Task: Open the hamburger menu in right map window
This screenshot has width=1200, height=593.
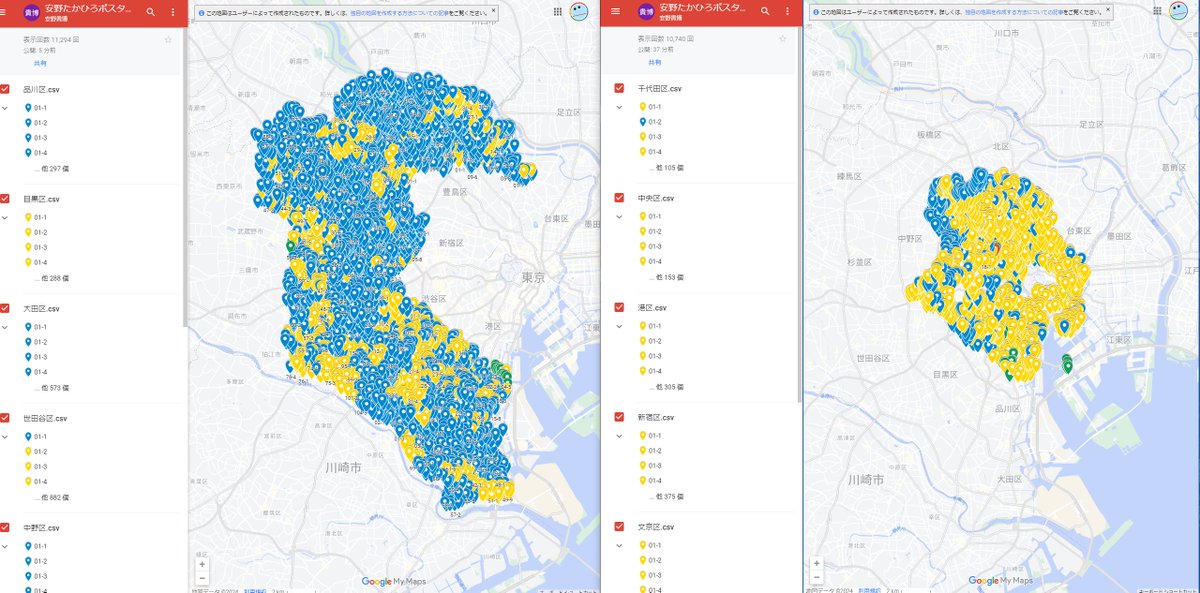Action: (615, 12)
